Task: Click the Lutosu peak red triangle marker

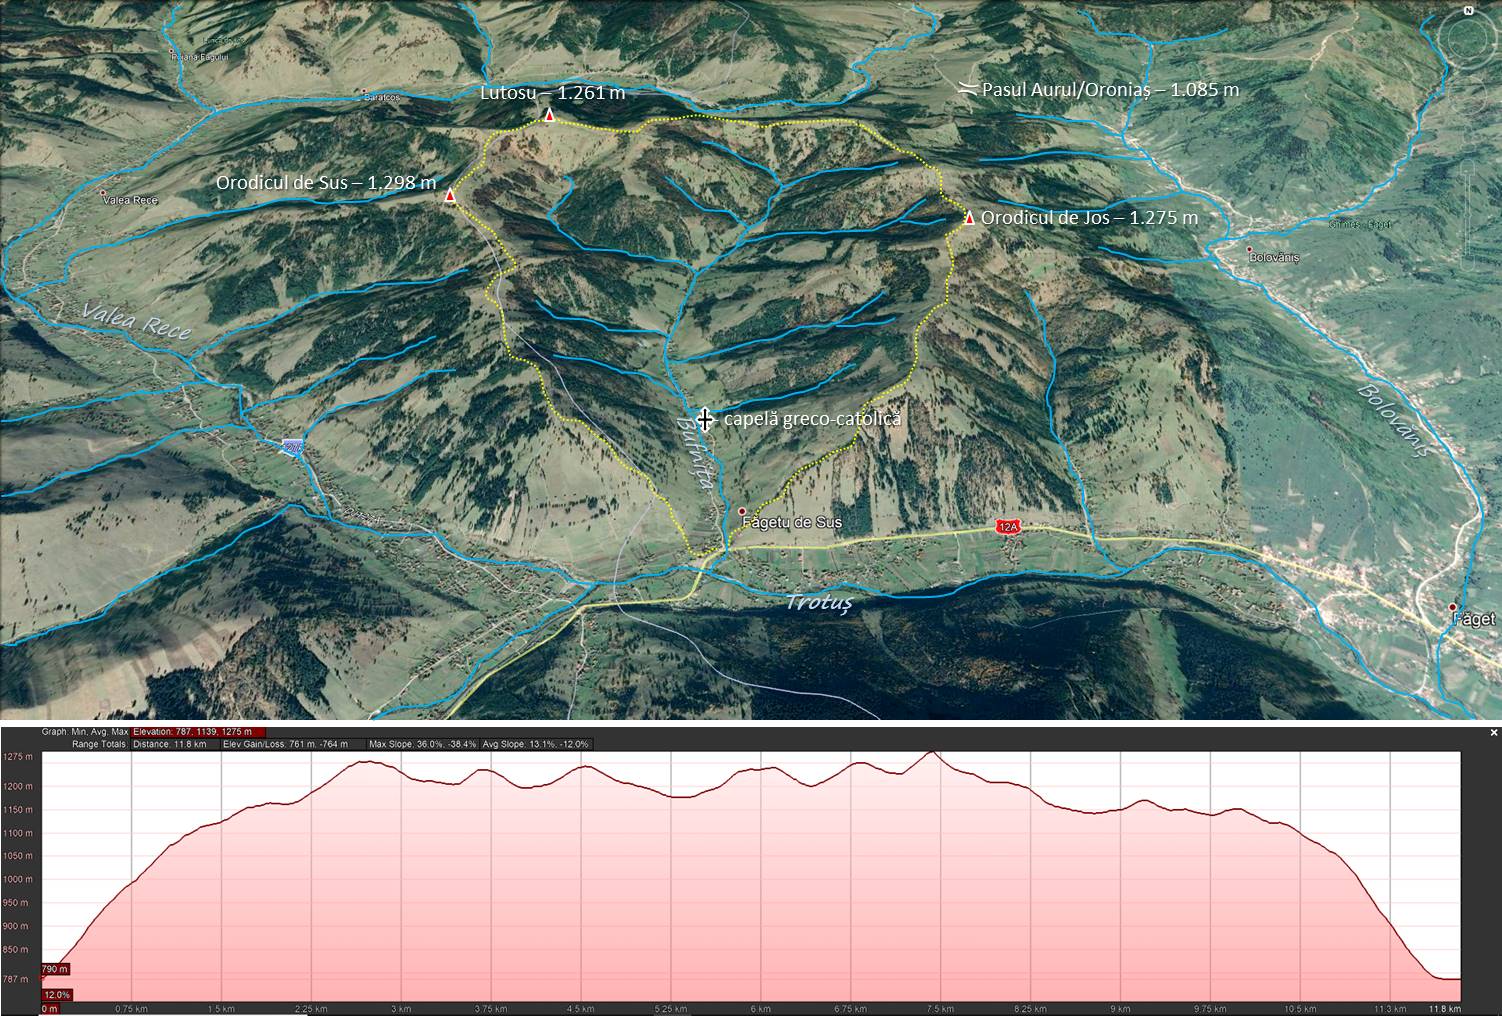Action: [549, 116]
